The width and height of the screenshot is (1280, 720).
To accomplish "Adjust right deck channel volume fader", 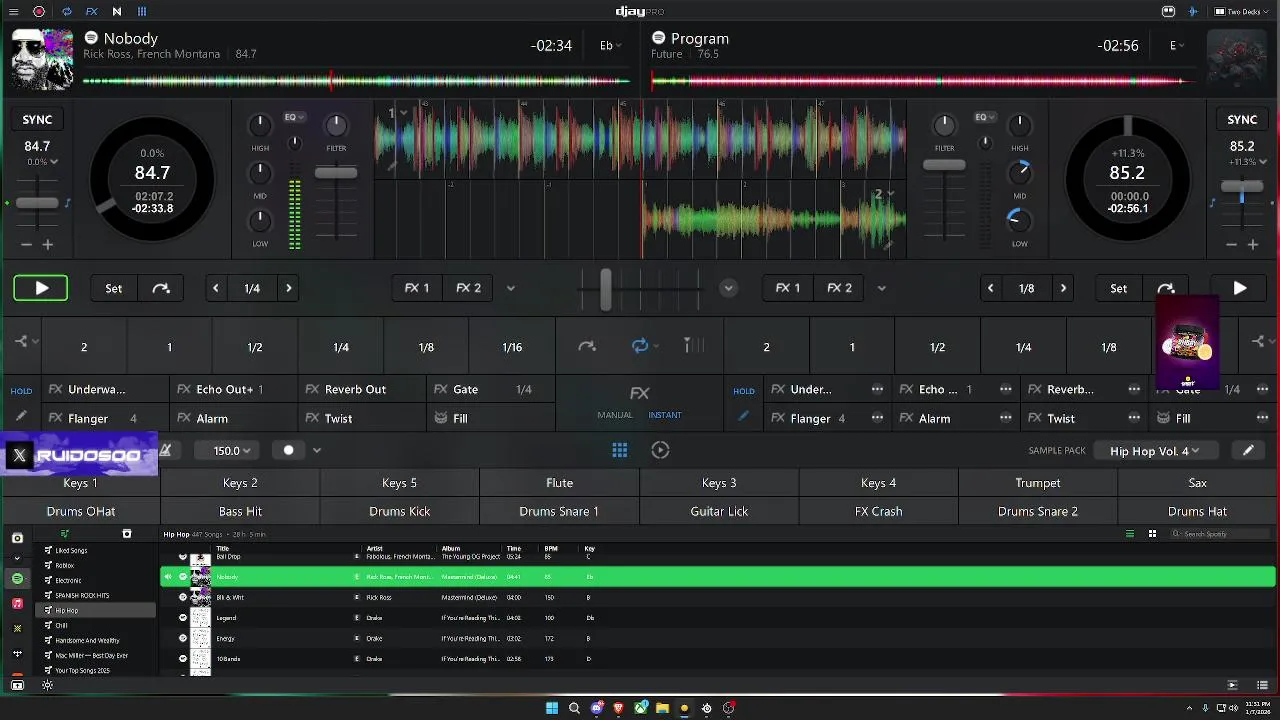I will (x=944, y=164).
